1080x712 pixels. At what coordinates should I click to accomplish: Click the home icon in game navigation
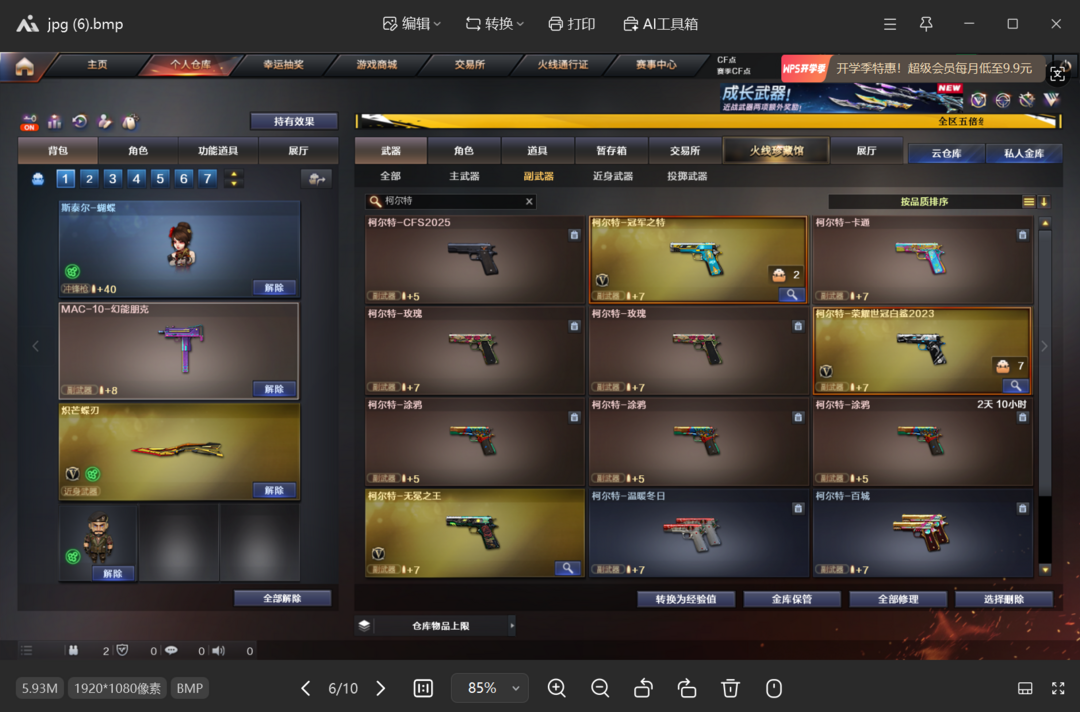click(25, 66)
